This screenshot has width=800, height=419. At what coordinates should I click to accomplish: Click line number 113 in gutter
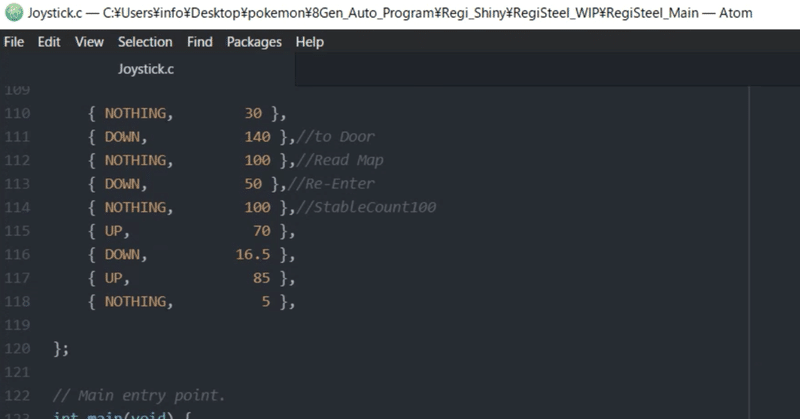click(x=17, y=184)
